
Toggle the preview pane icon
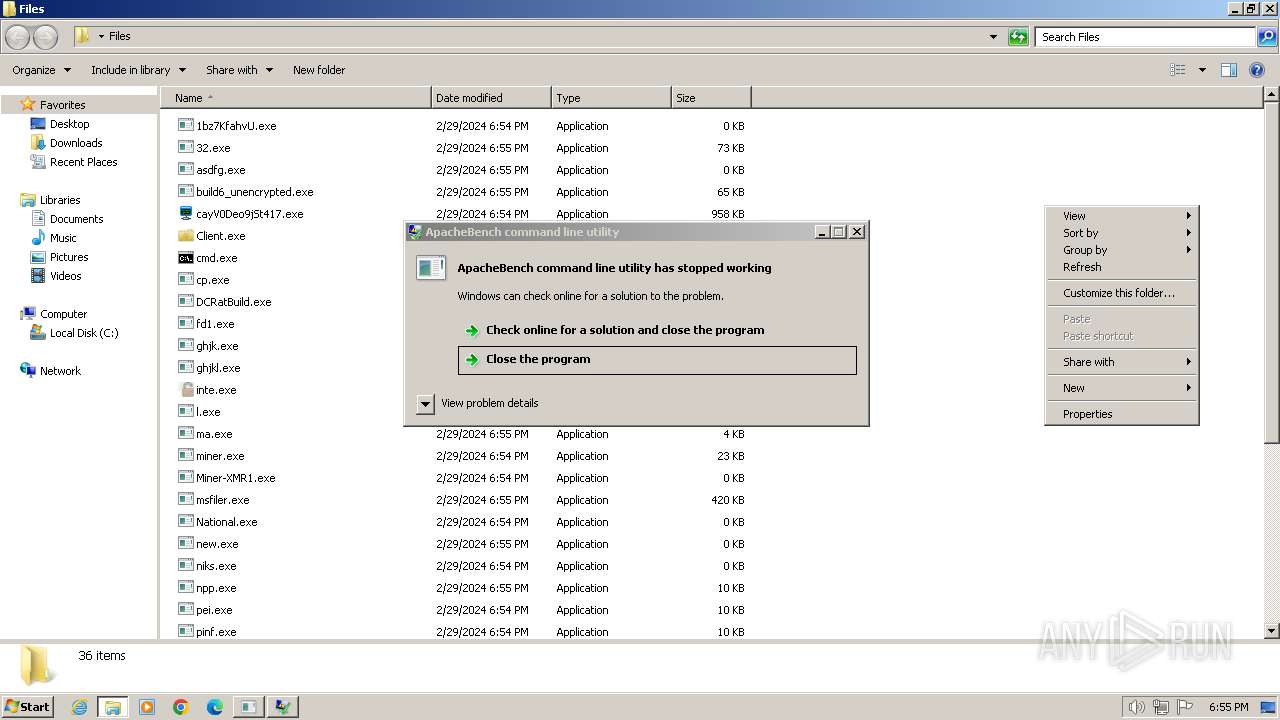point(1229,70)
